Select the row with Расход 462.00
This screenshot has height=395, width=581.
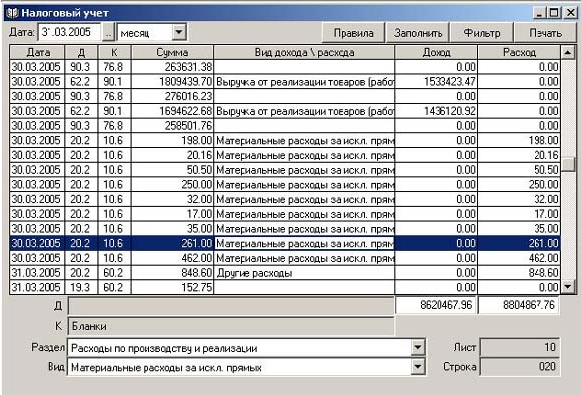[285, 258]
